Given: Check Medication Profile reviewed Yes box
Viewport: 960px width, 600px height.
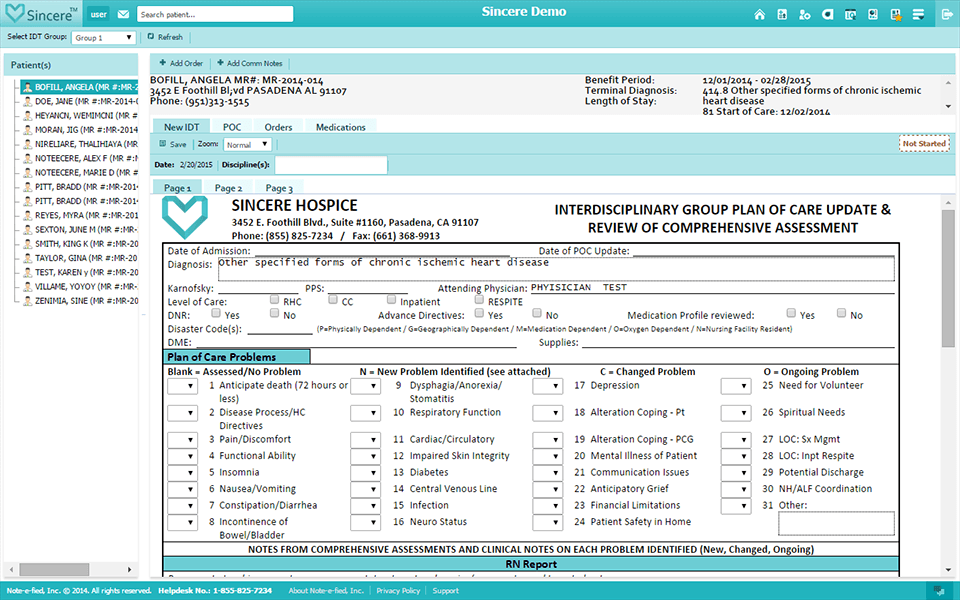Looking at the screenshot, I should [x=791, y=313].
